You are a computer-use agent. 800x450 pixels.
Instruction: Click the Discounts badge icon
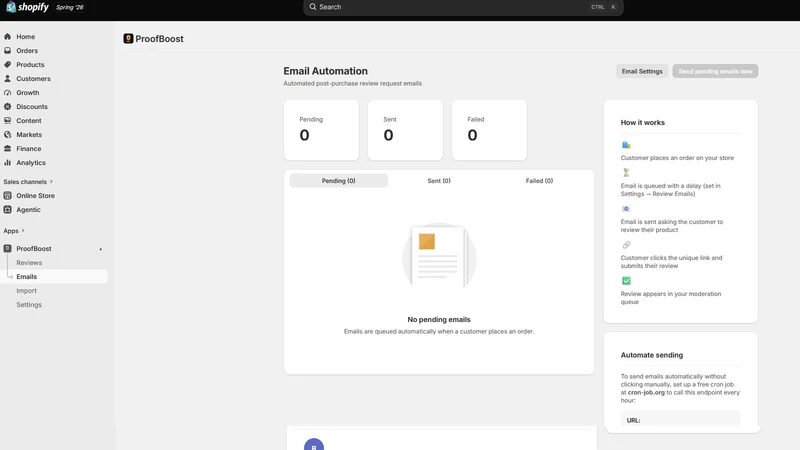[x=8, y=107]
